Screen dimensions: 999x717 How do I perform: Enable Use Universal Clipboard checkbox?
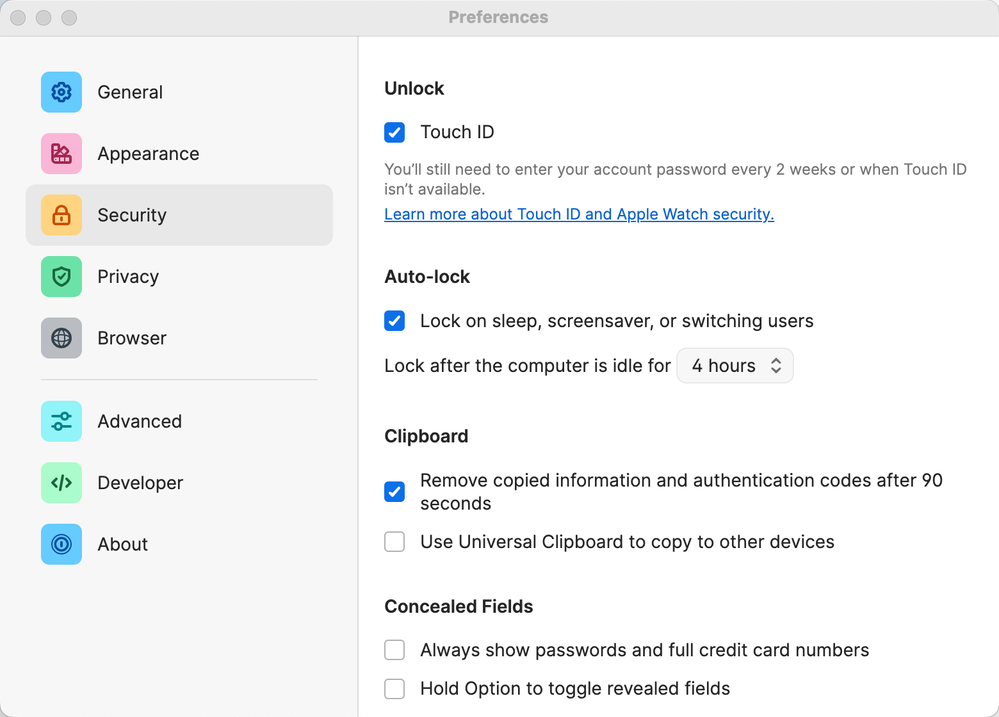(x=395, y=542)
